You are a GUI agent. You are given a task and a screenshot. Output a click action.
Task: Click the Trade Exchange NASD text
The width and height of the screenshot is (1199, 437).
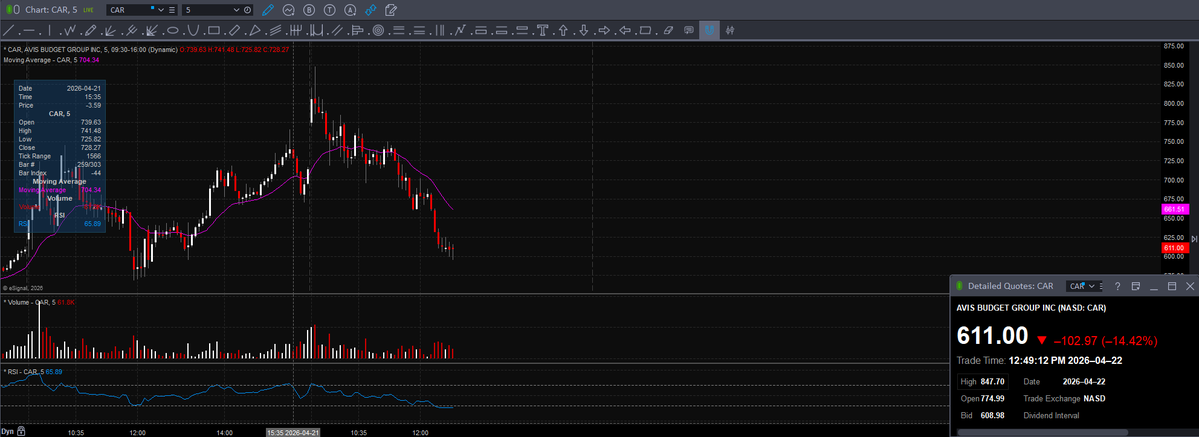1064,398
